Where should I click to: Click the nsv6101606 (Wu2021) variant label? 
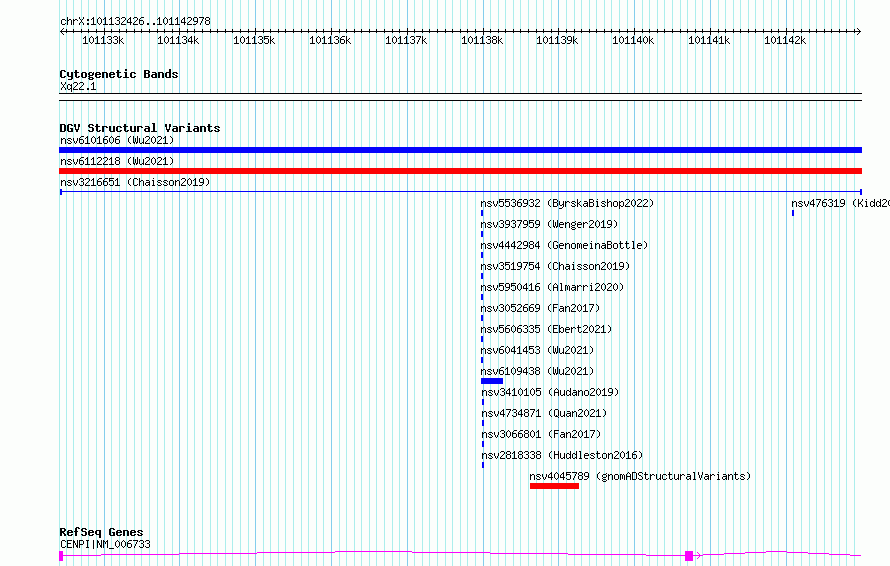[117, 140]
